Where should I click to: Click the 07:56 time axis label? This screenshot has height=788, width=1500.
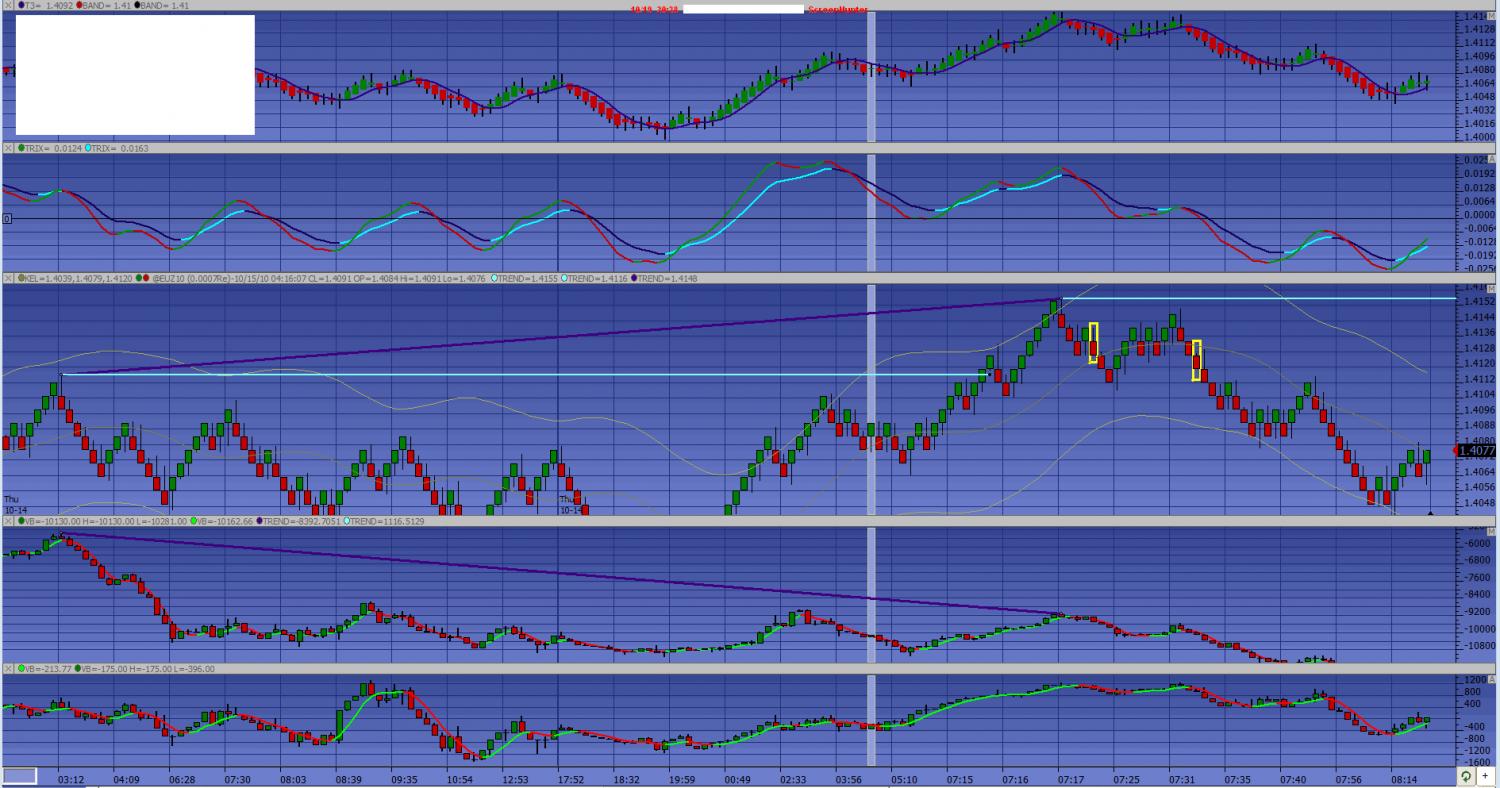click(1348, 779)
